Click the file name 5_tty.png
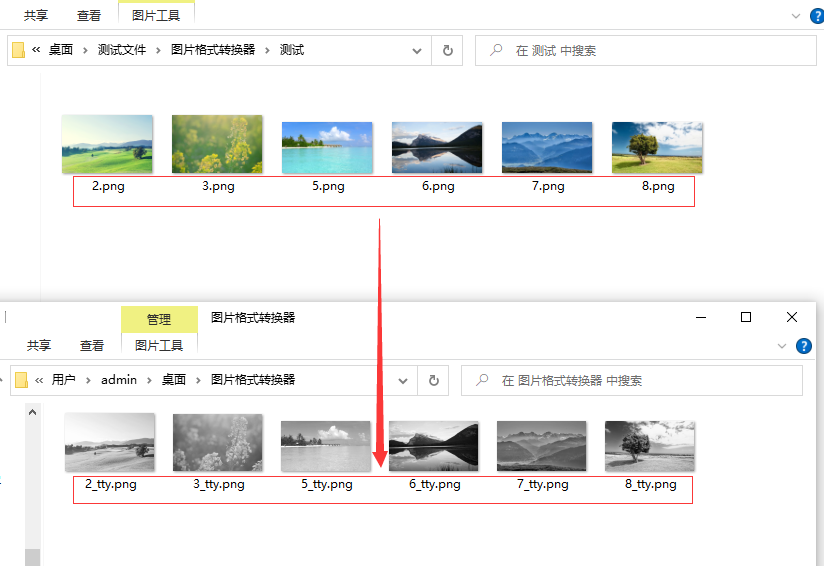Viewport: 824px width, 566px height. 327,485
